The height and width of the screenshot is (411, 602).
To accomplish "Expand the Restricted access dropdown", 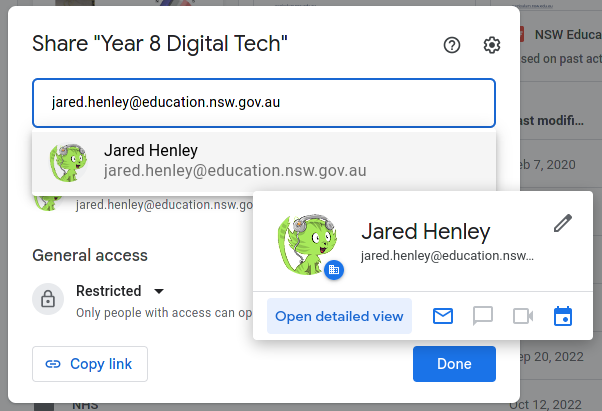I will tap(120, 291).
